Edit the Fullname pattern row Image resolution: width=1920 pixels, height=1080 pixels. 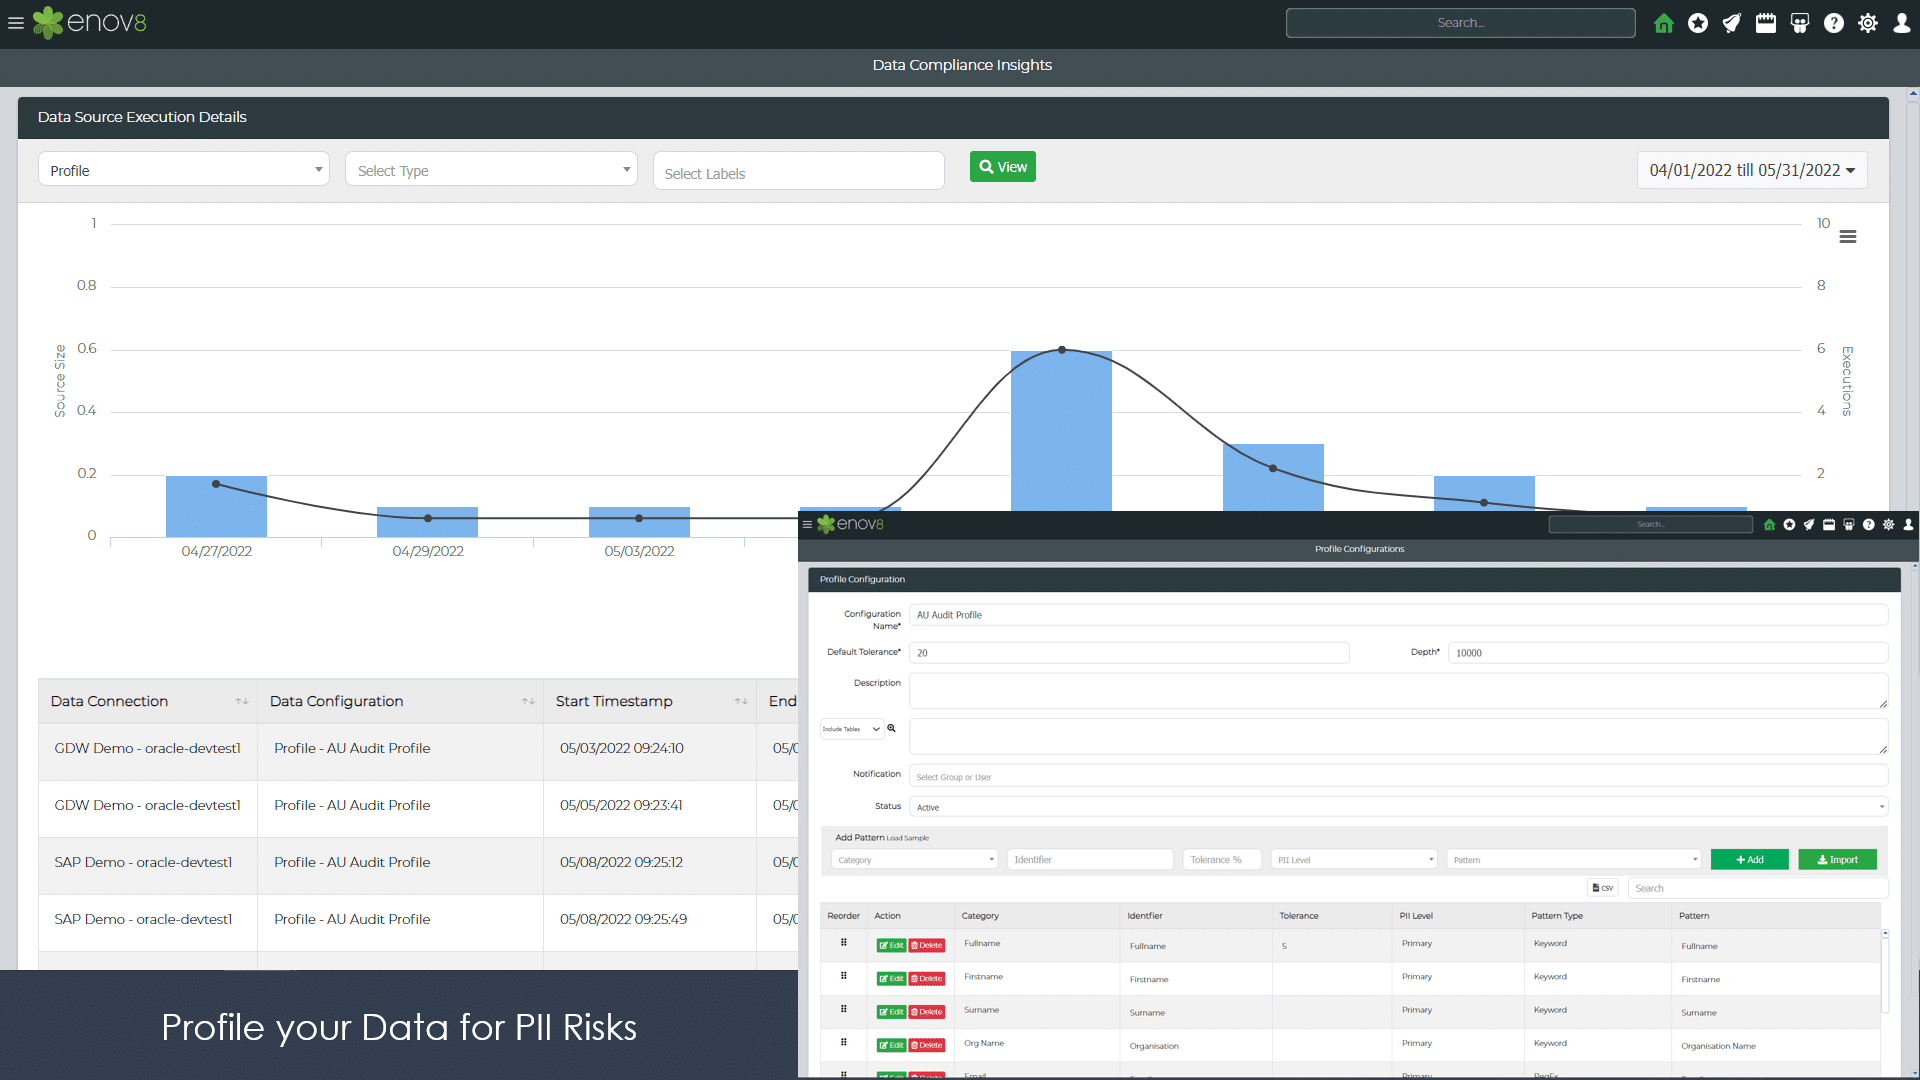tap(891, 945)
